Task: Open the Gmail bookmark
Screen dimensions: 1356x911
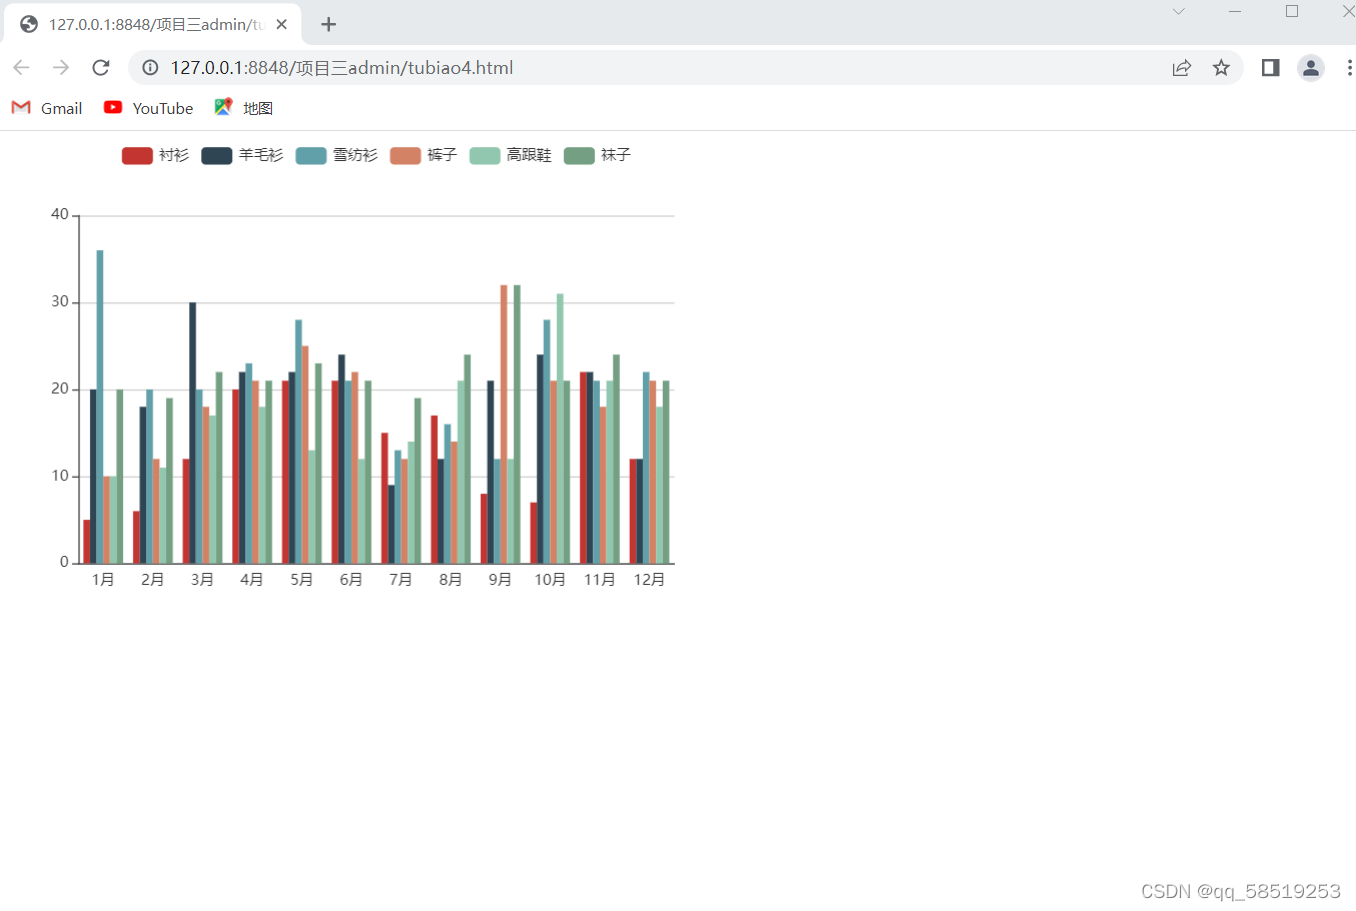Action: pos(47,108)
